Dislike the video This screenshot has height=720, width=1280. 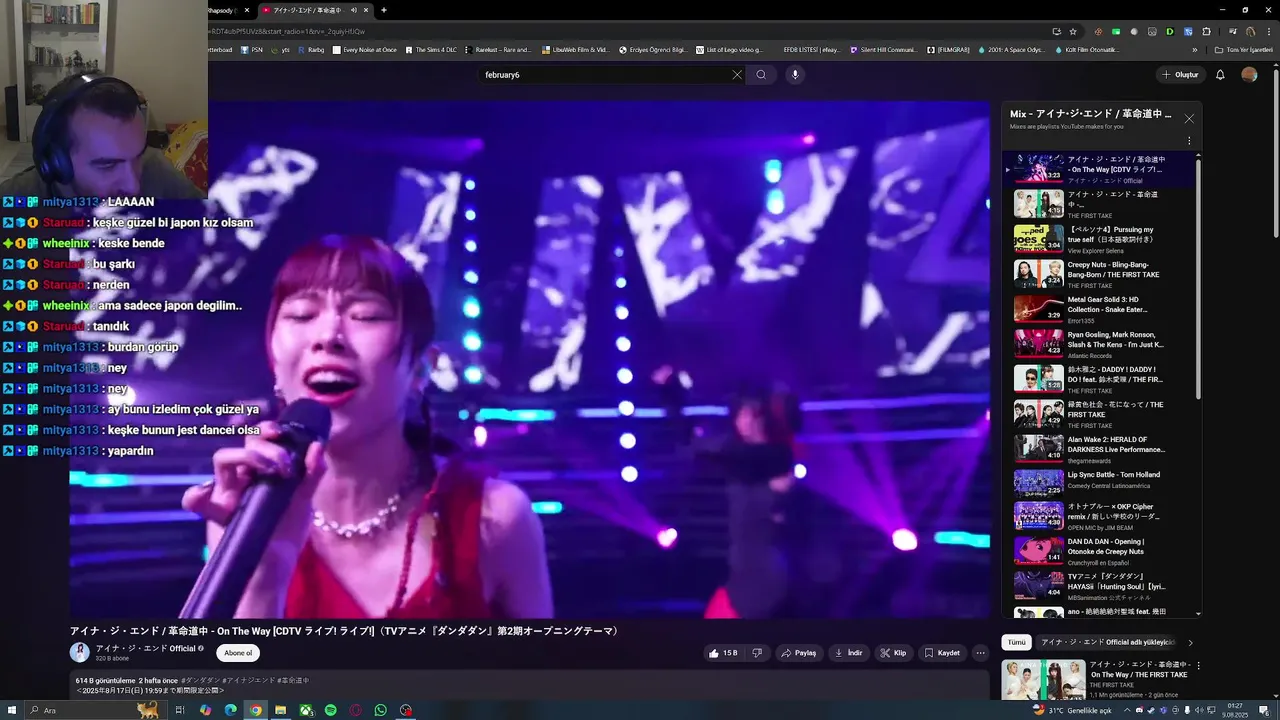(757, 653)
